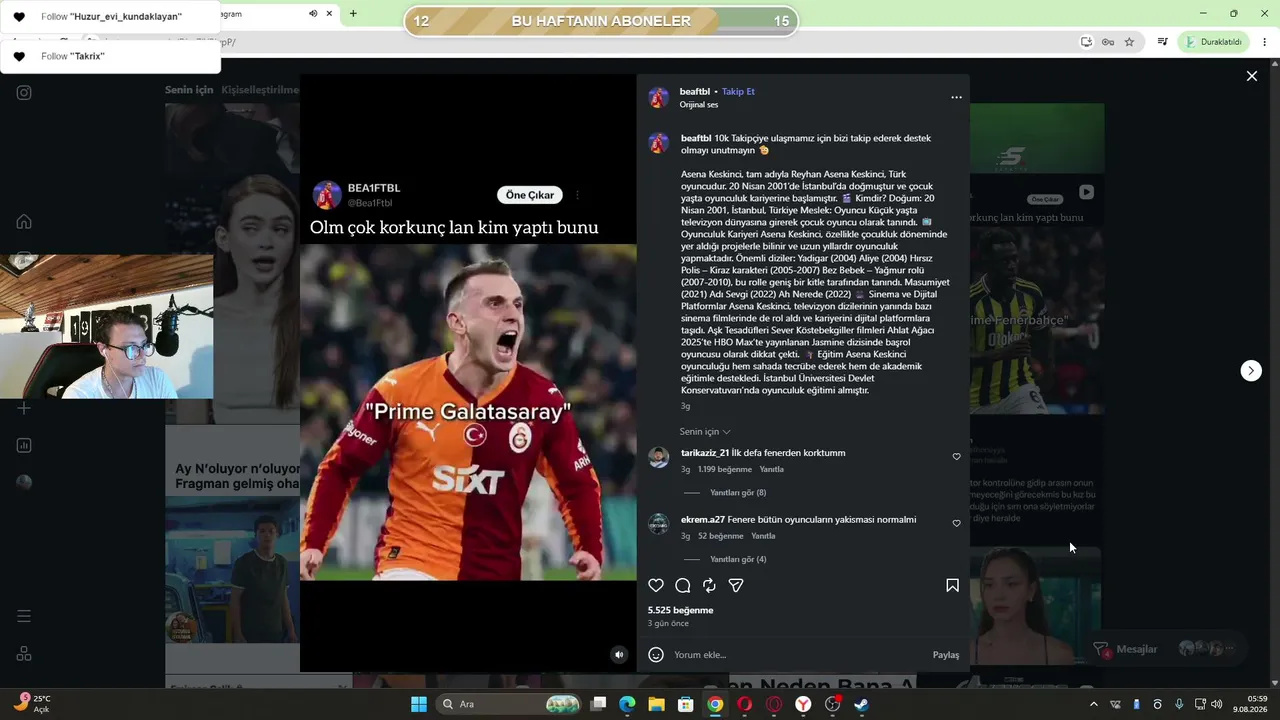View the 52 beğenme comment likes
Viewport: 1280px width, 720px height.
pyautogui.click(x=721, y=537)
